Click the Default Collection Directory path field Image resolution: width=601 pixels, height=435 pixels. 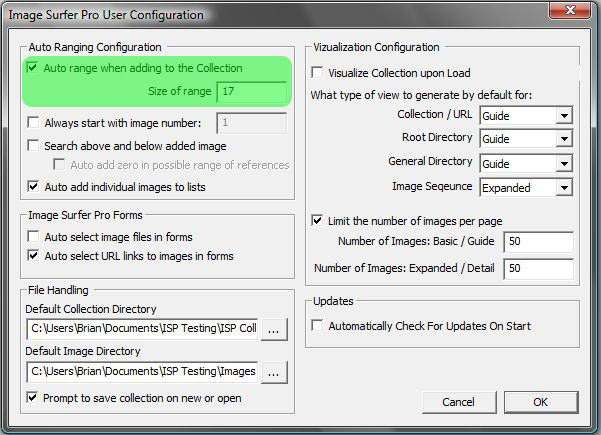(x=142, y=328)
